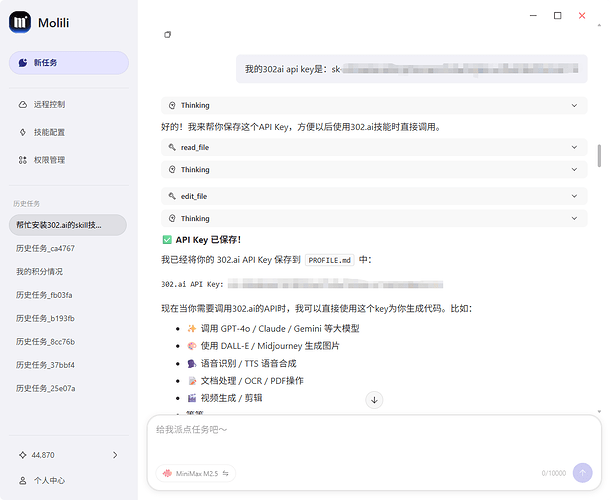
Task: Click the grid icon beside 权限管理
Action: pyautogui.click(x=23, y=160)
